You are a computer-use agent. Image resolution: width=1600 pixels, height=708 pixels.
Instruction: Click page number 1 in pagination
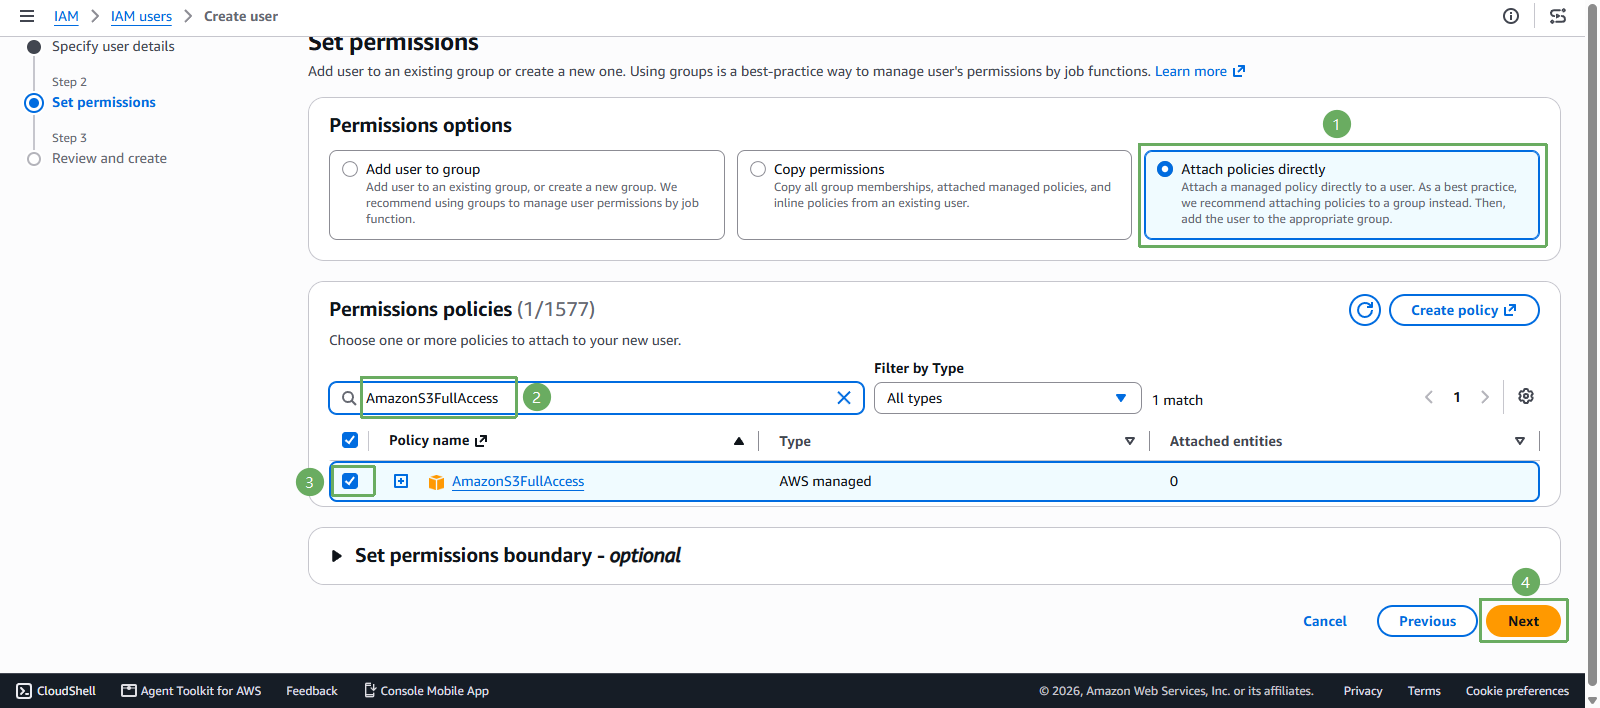pos(1457,397)
